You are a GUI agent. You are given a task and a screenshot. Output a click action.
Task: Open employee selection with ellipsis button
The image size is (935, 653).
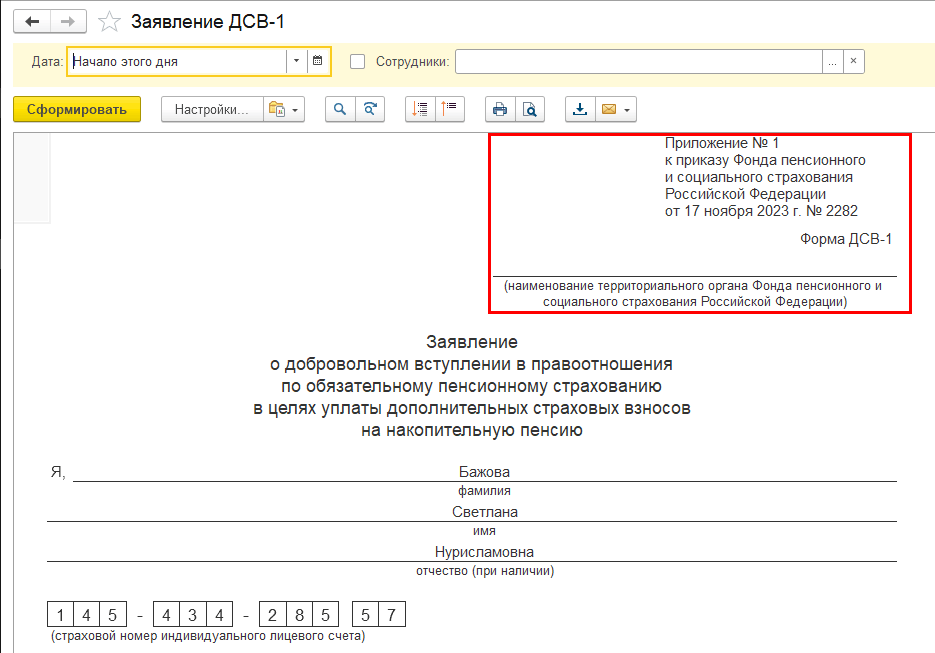(832, 62)
